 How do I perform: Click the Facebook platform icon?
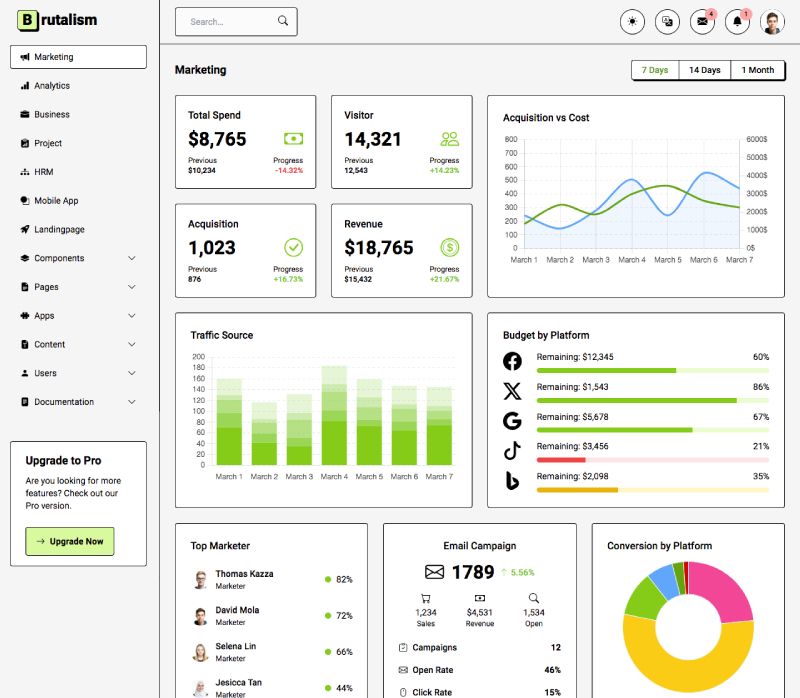click(x=512, y=361)
